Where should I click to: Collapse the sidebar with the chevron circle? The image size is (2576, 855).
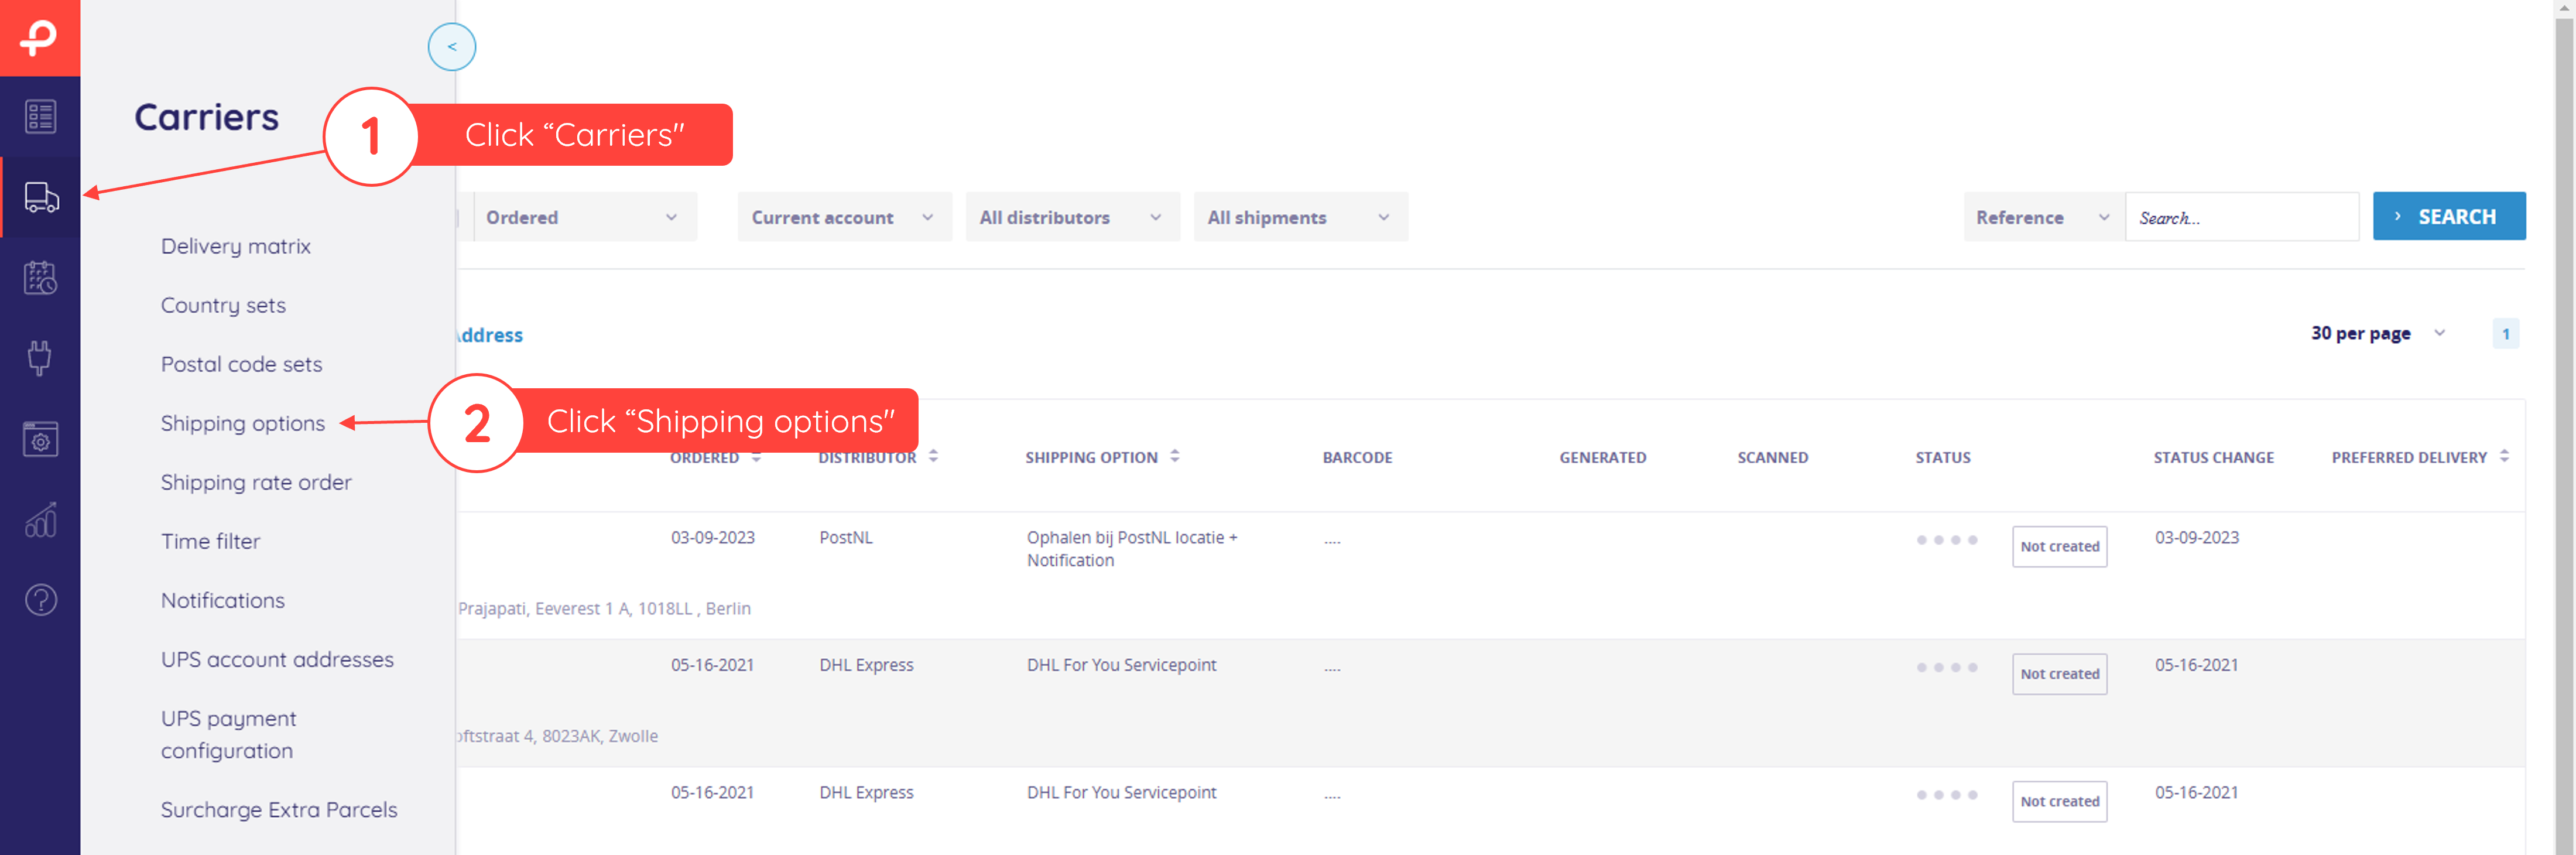[452, 46]
